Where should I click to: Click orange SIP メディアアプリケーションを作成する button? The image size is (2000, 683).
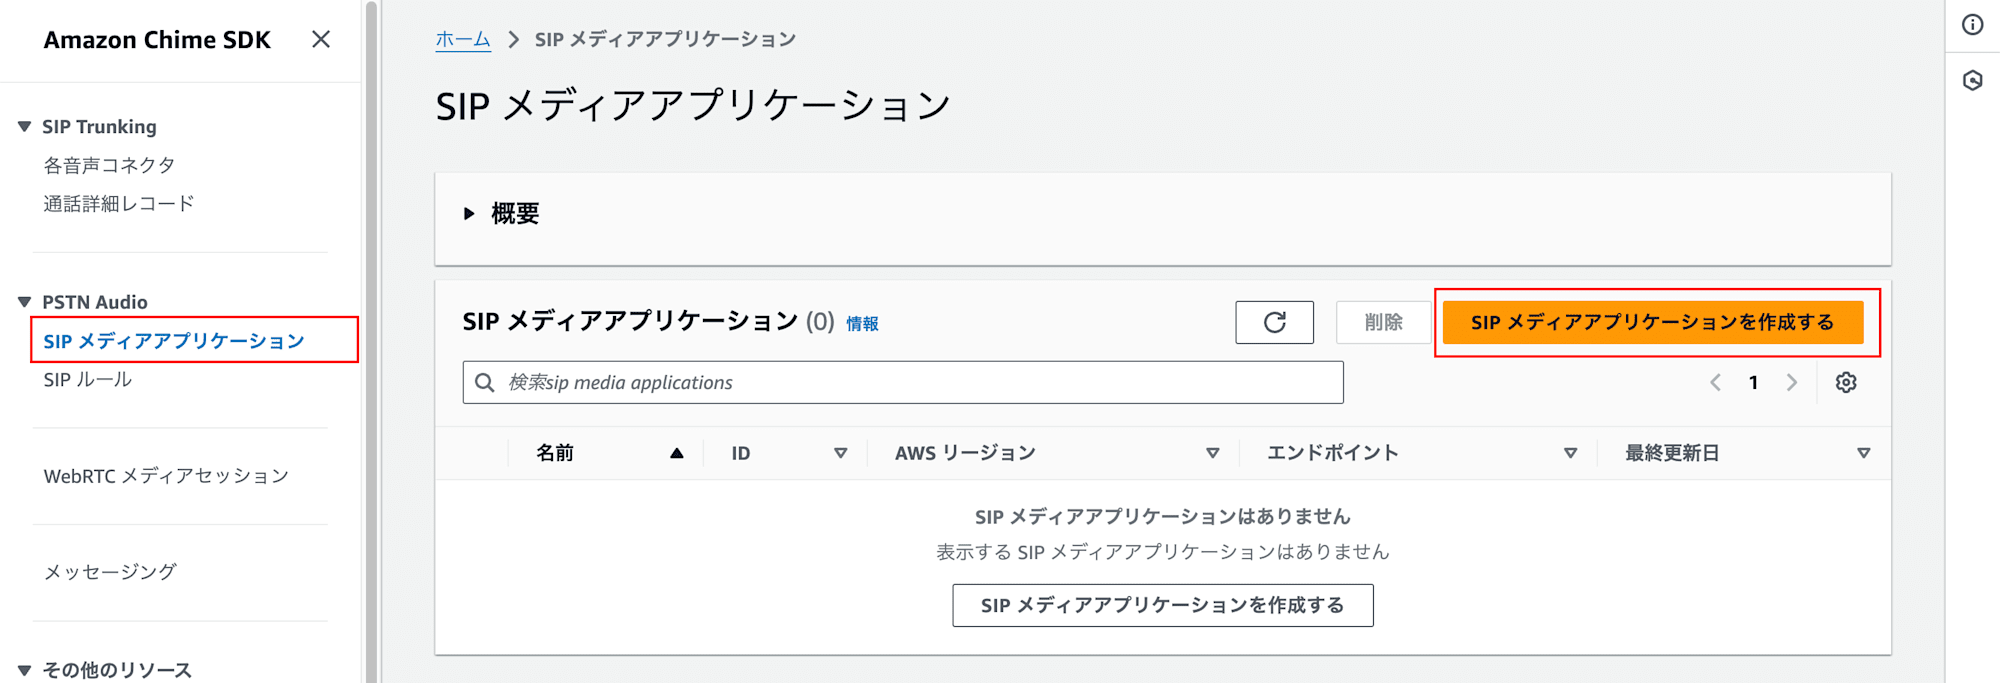click(x=1652, y=322)
